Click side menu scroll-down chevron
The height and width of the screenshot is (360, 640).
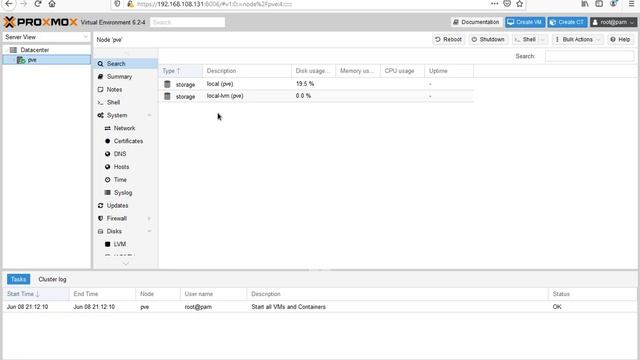[126, 264]
